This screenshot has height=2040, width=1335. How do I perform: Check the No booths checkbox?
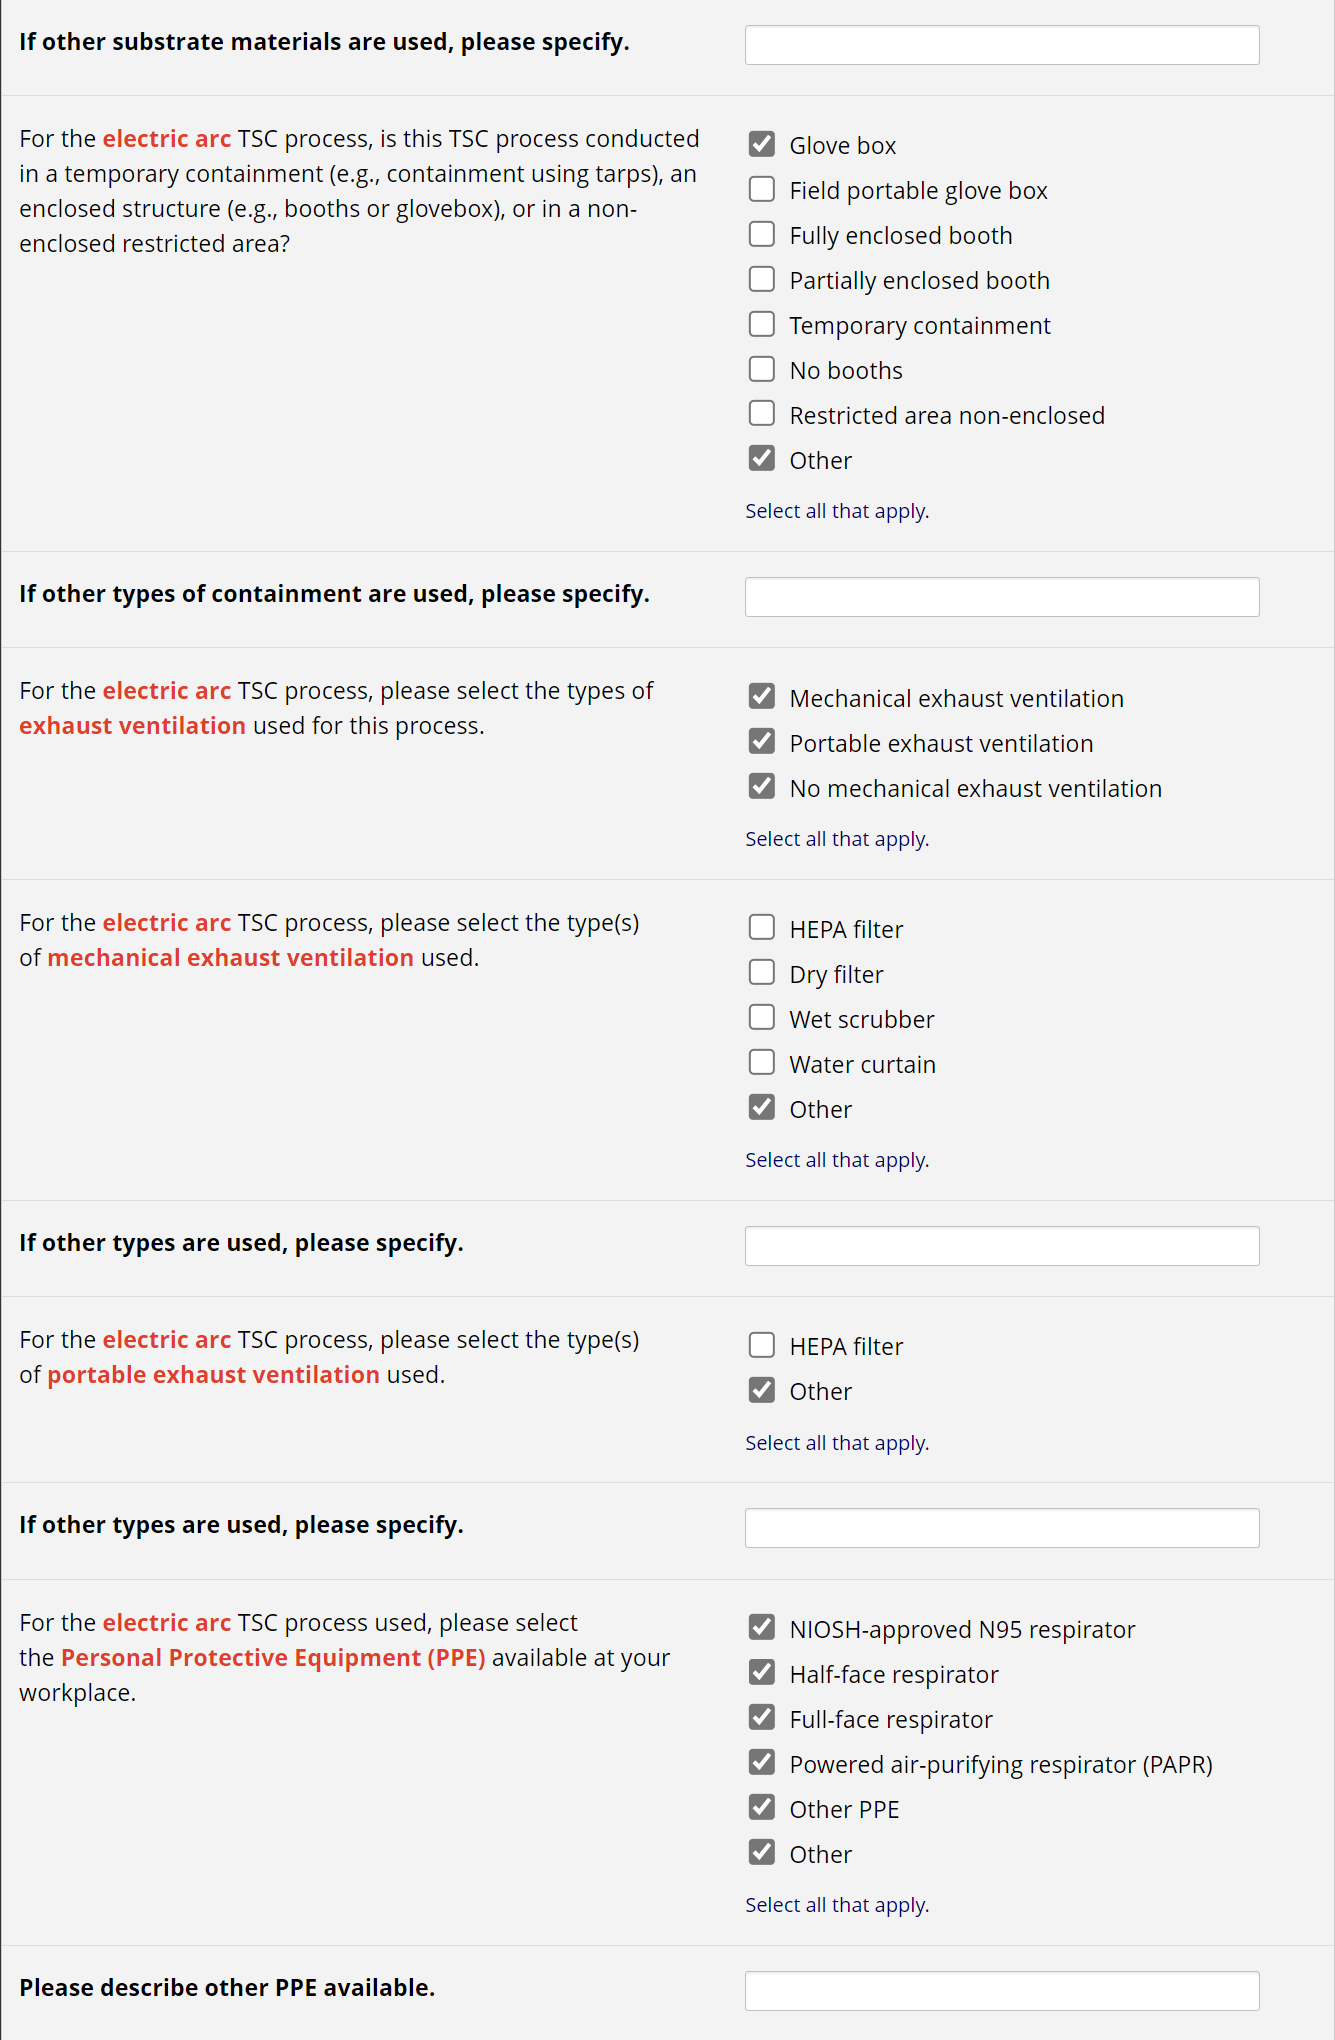762,369
